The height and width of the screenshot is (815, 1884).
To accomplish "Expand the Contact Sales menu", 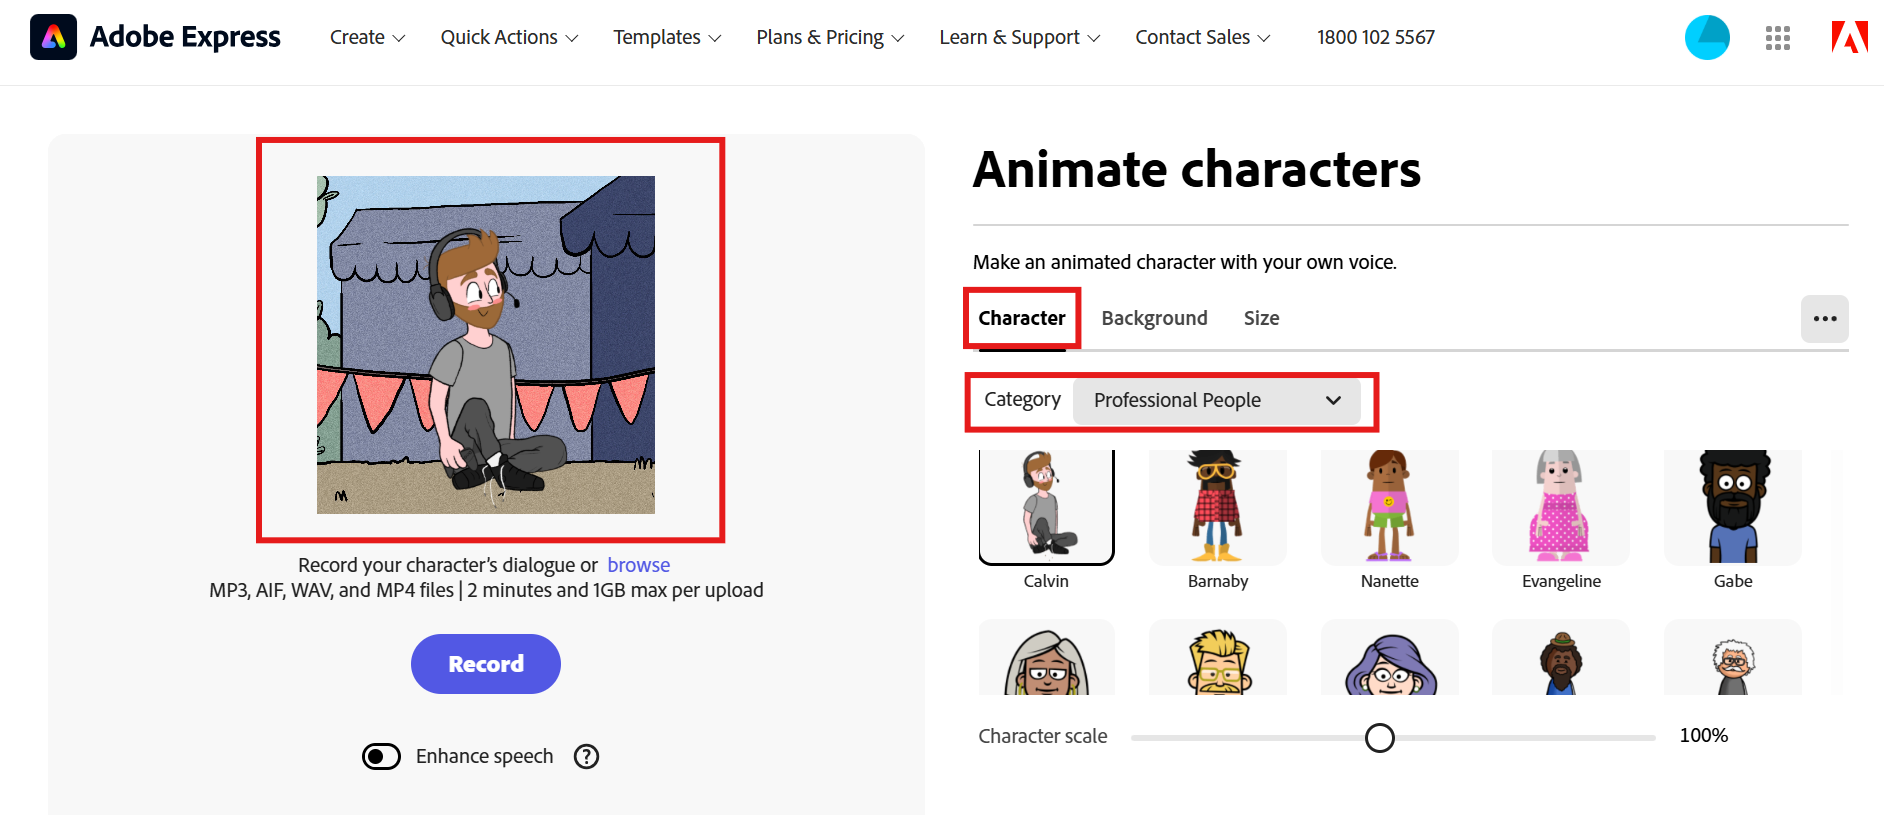I will [x=1202, y=37].
